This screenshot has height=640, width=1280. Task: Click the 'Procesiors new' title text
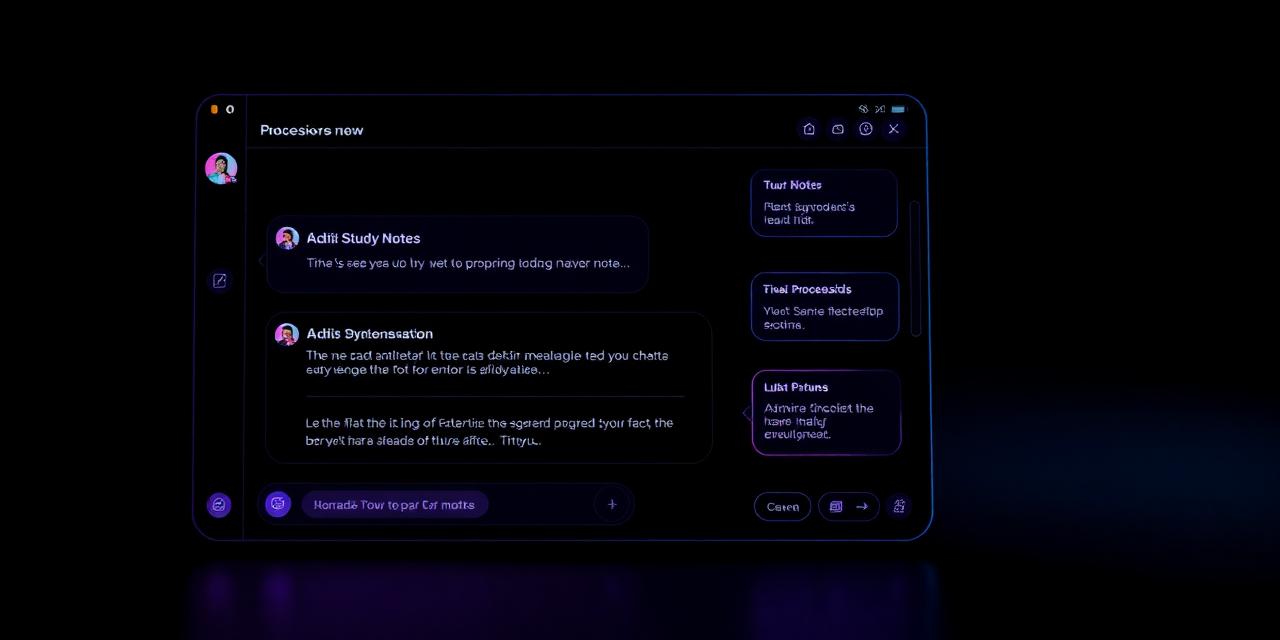coord(312,130)
